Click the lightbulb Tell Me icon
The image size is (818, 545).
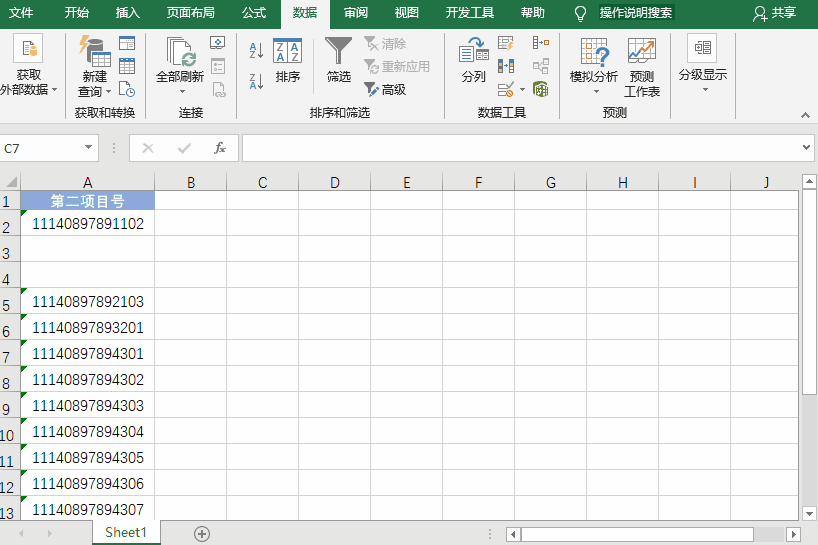pyautogui.click(x=580, y=14)
